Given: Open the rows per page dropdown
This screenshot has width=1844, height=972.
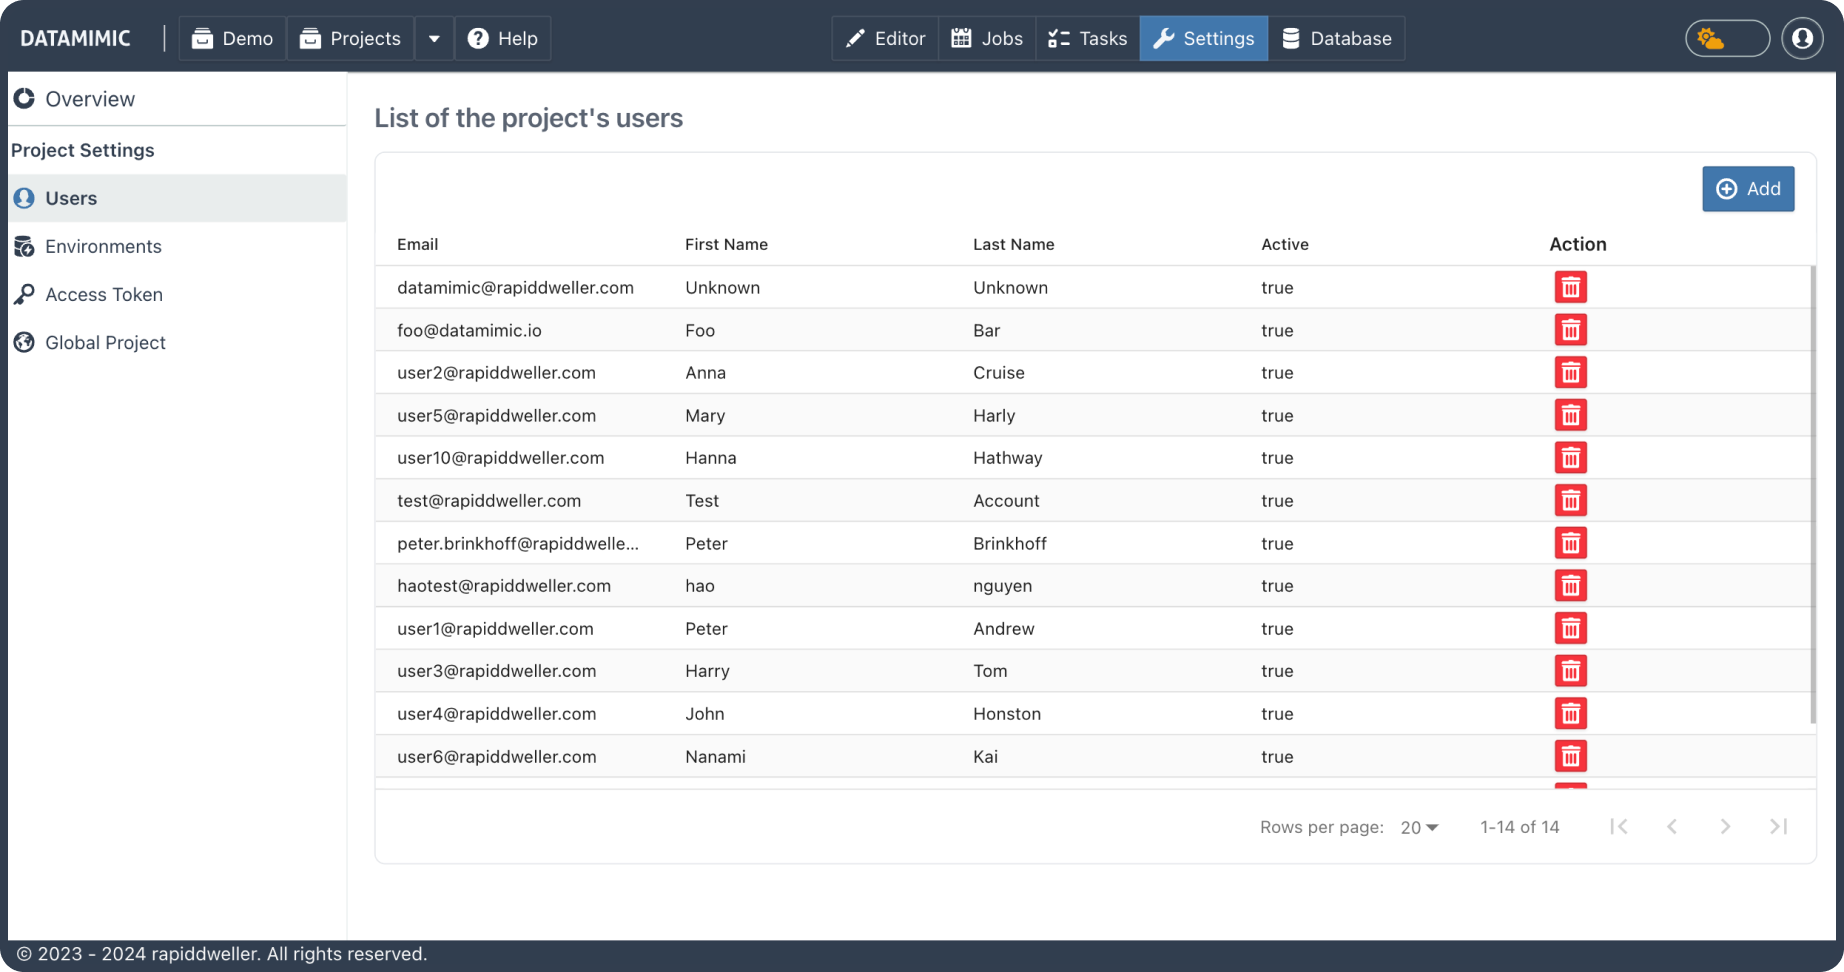Looking at the screenshot, I should tap(1419, 828).
